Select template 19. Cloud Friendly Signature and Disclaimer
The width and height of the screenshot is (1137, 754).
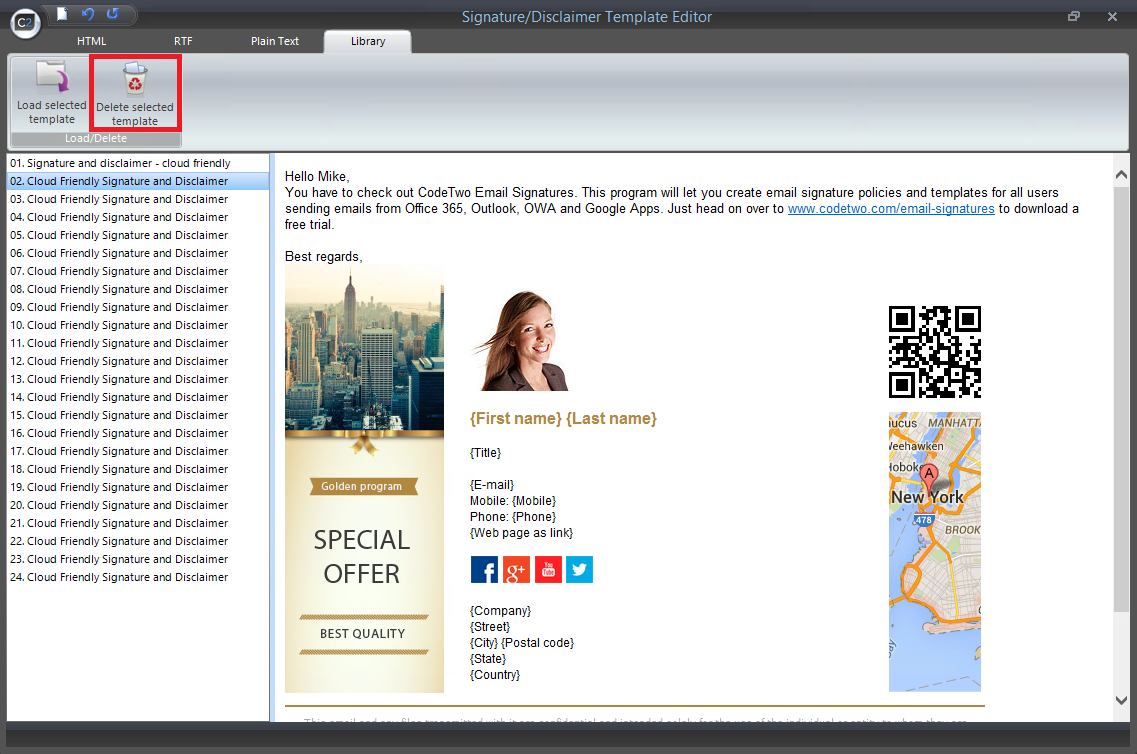(x=138, y=487)
